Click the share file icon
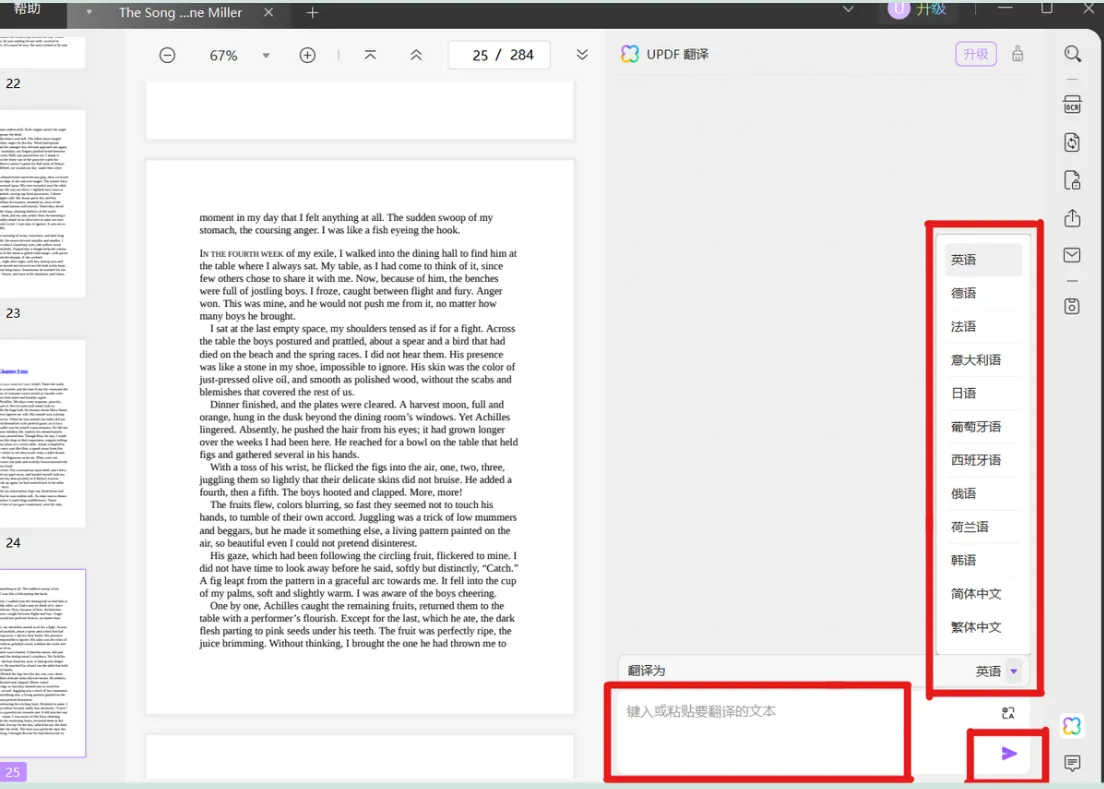Viewport: 1104px width, 789px height. pyautogui.click(x=1072, y=218)
